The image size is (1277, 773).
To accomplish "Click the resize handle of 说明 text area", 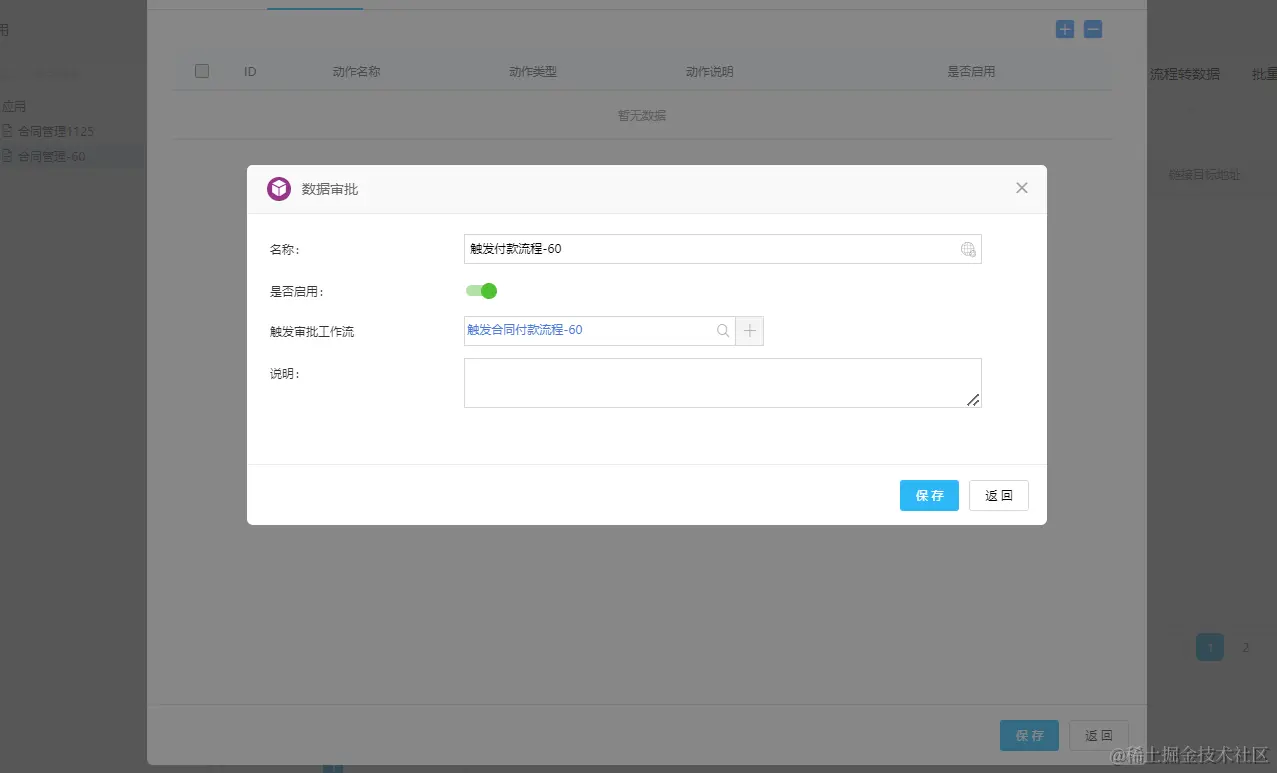I will pyautogui.click(x=973, y=400).
